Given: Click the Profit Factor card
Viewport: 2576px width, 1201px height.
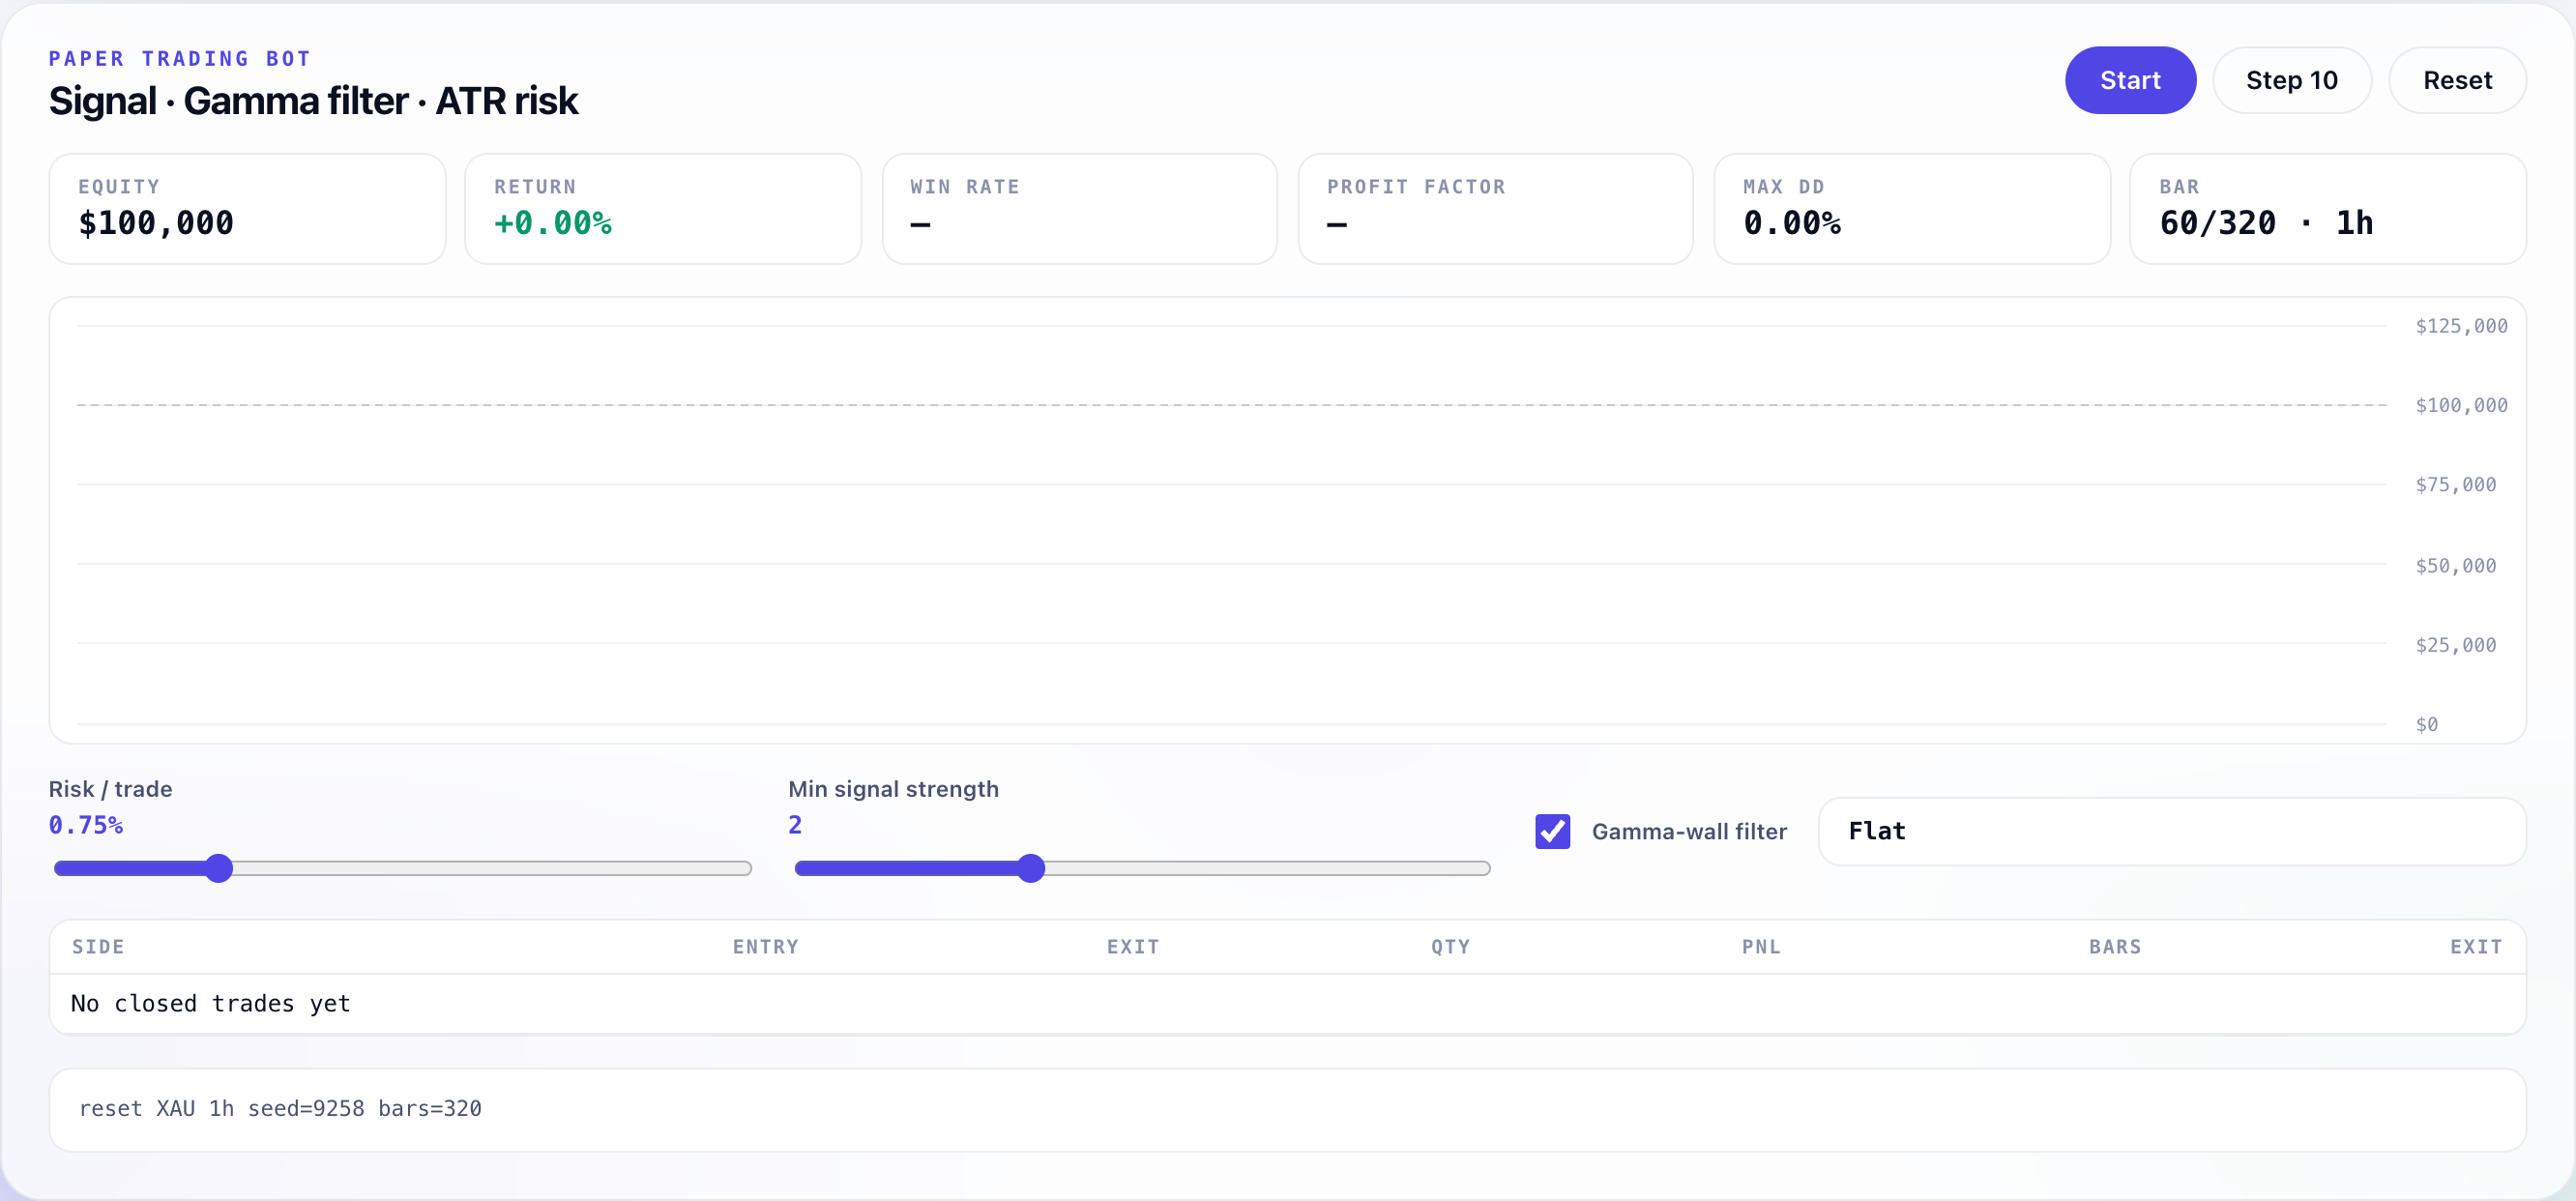Looking at the screenshot, I should click(1495, 209).
